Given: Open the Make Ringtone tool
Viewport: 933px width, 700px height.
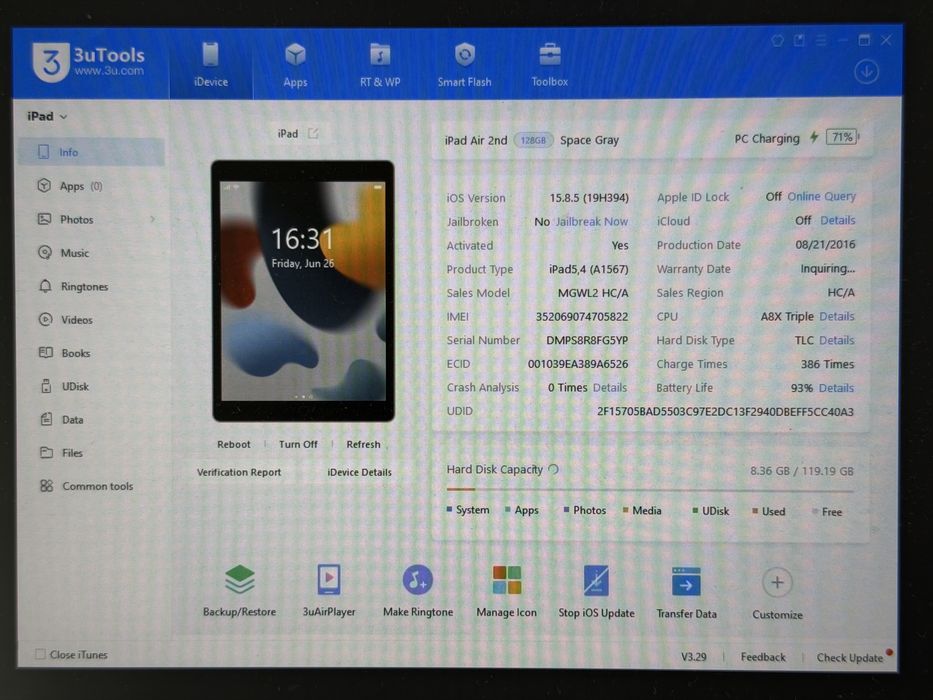Looking at the screenshot, I should pos(418,590).
